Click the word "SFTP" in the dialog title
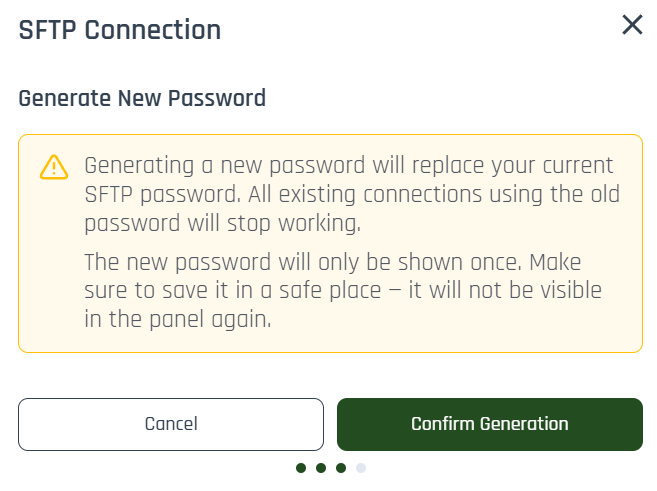Screen dimensions: 657x491 click(x=47, y=29)
